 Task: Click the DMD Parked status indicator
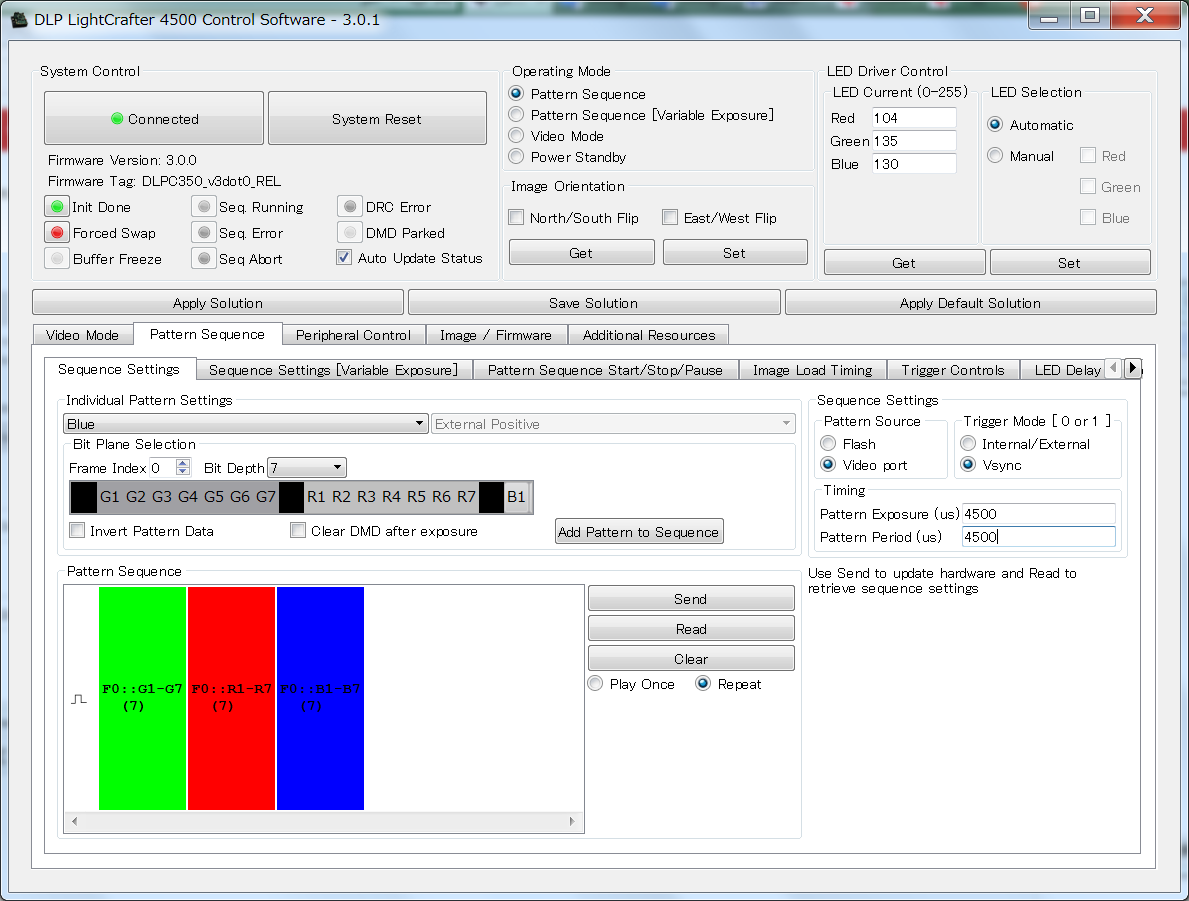pyautogui.click(x=350, y=232)
